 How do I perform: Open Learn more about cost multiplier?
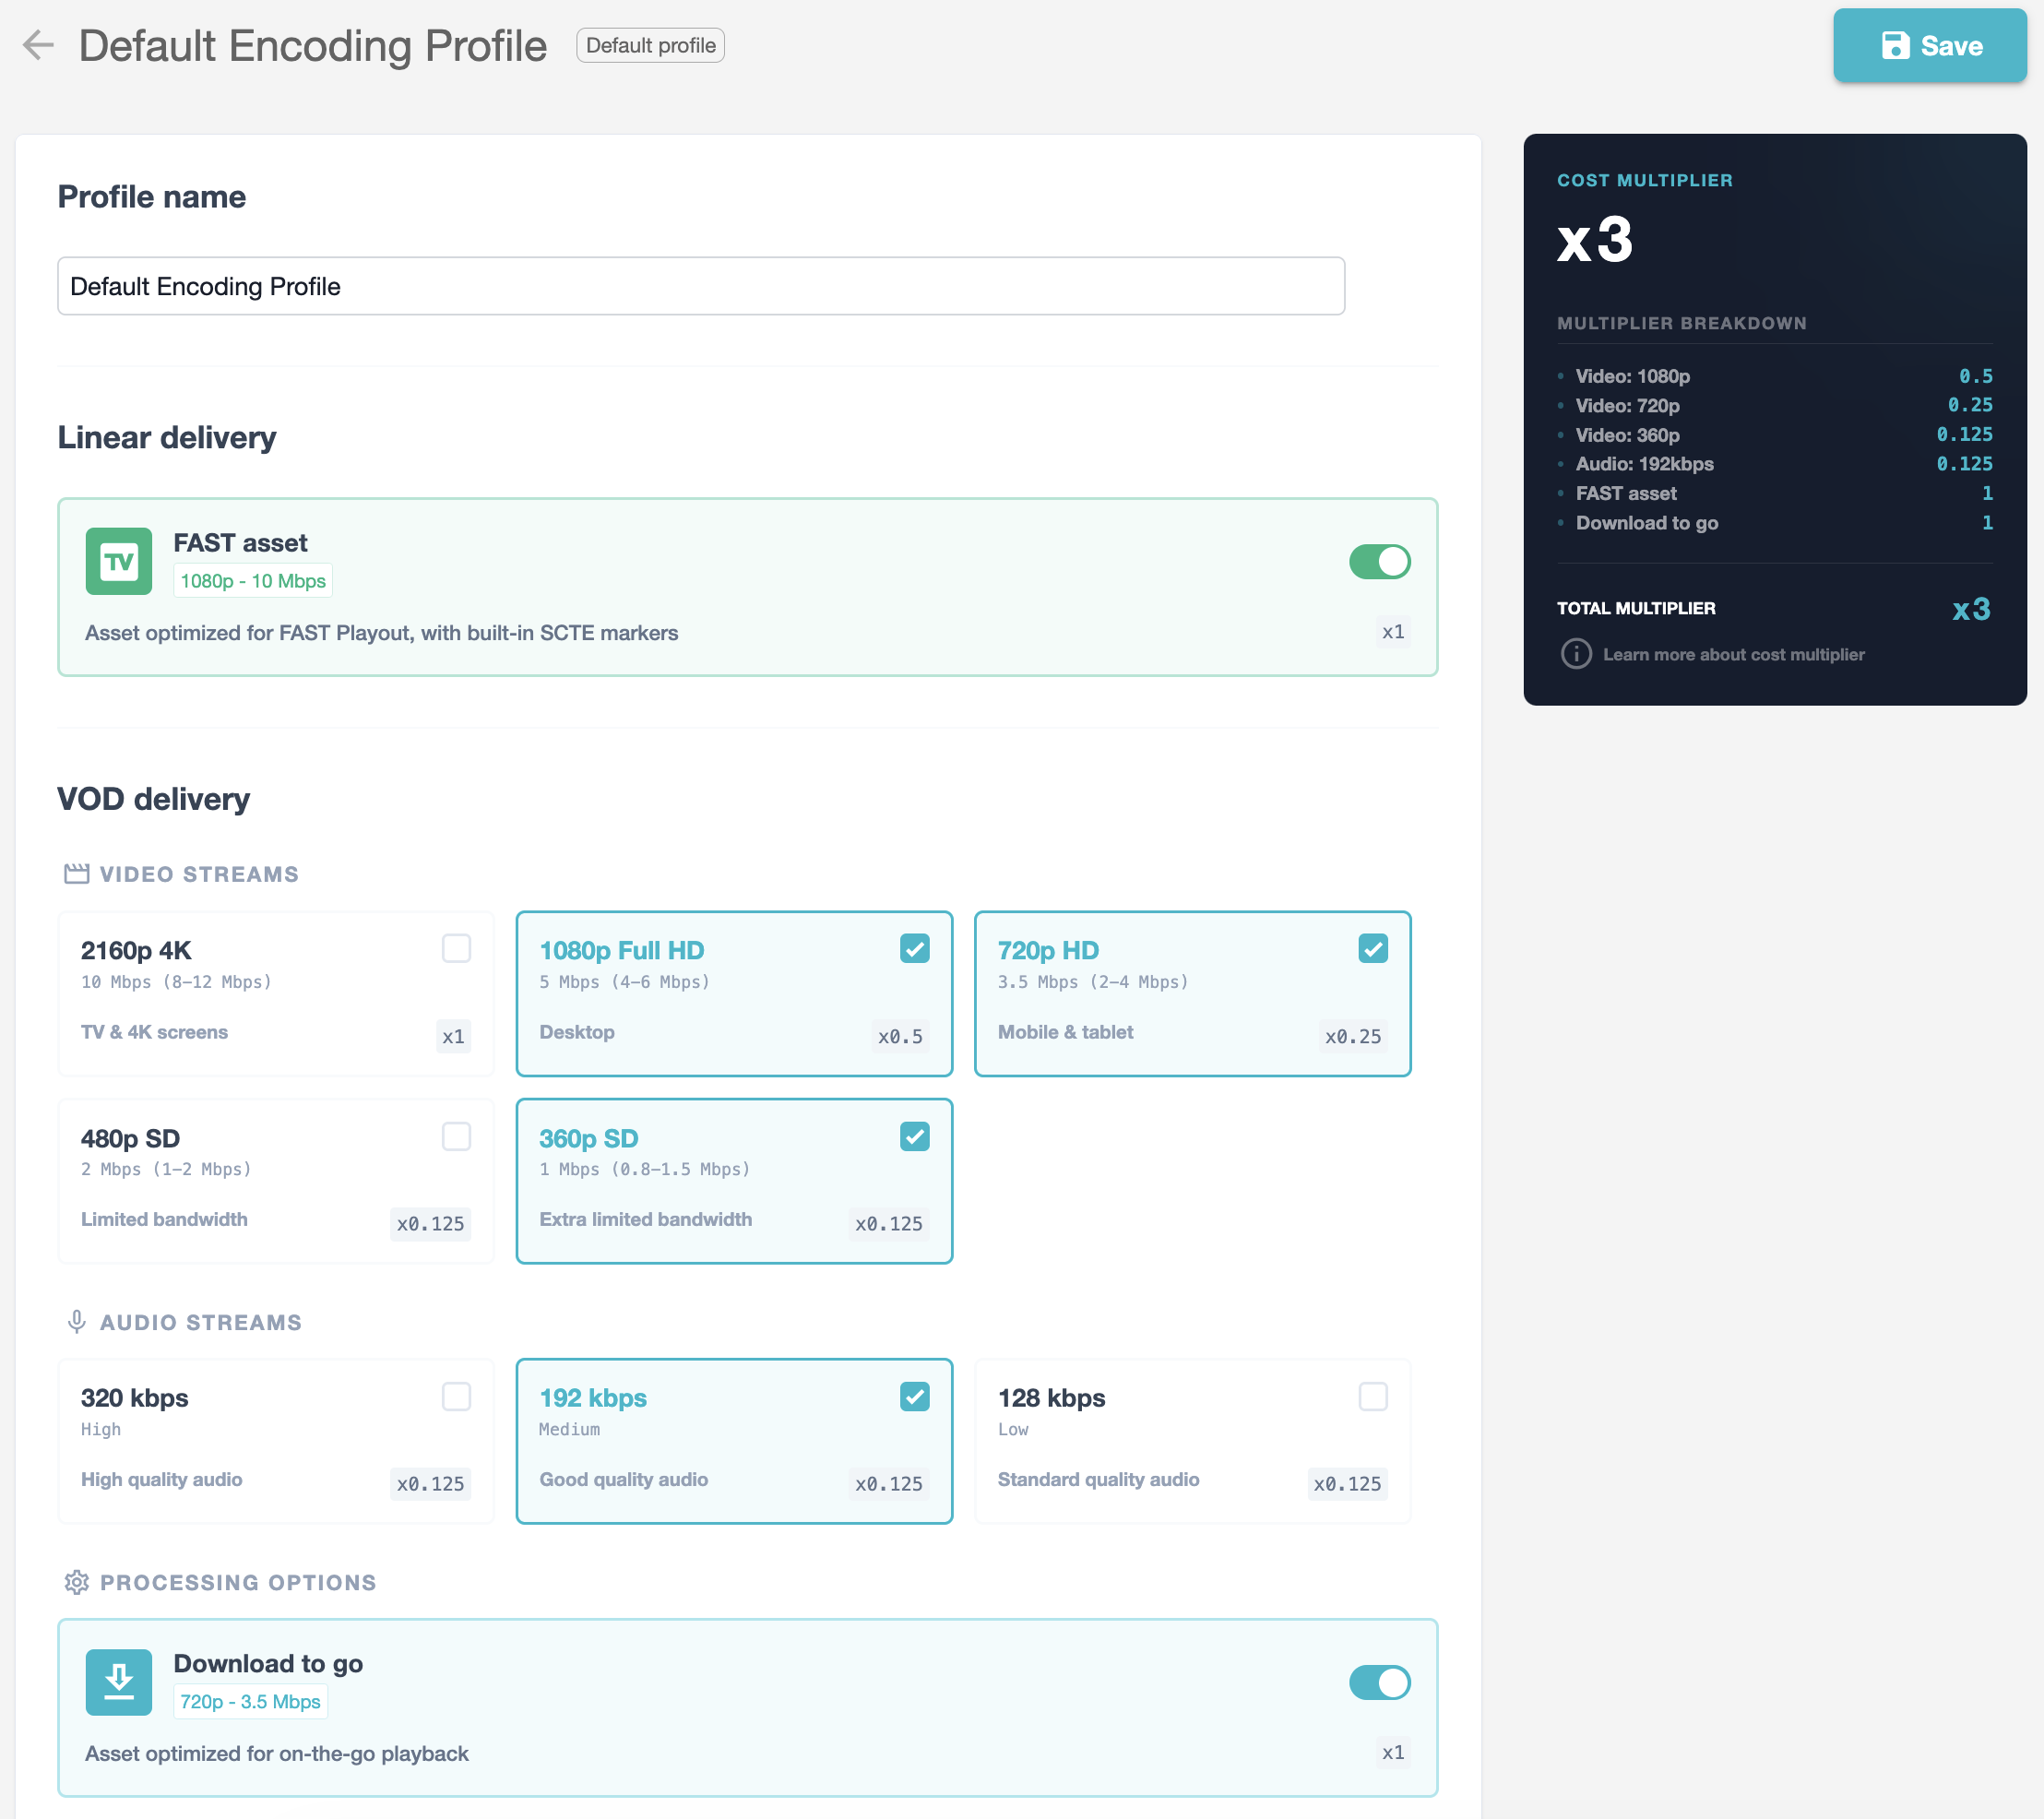tap(1733, 654)
